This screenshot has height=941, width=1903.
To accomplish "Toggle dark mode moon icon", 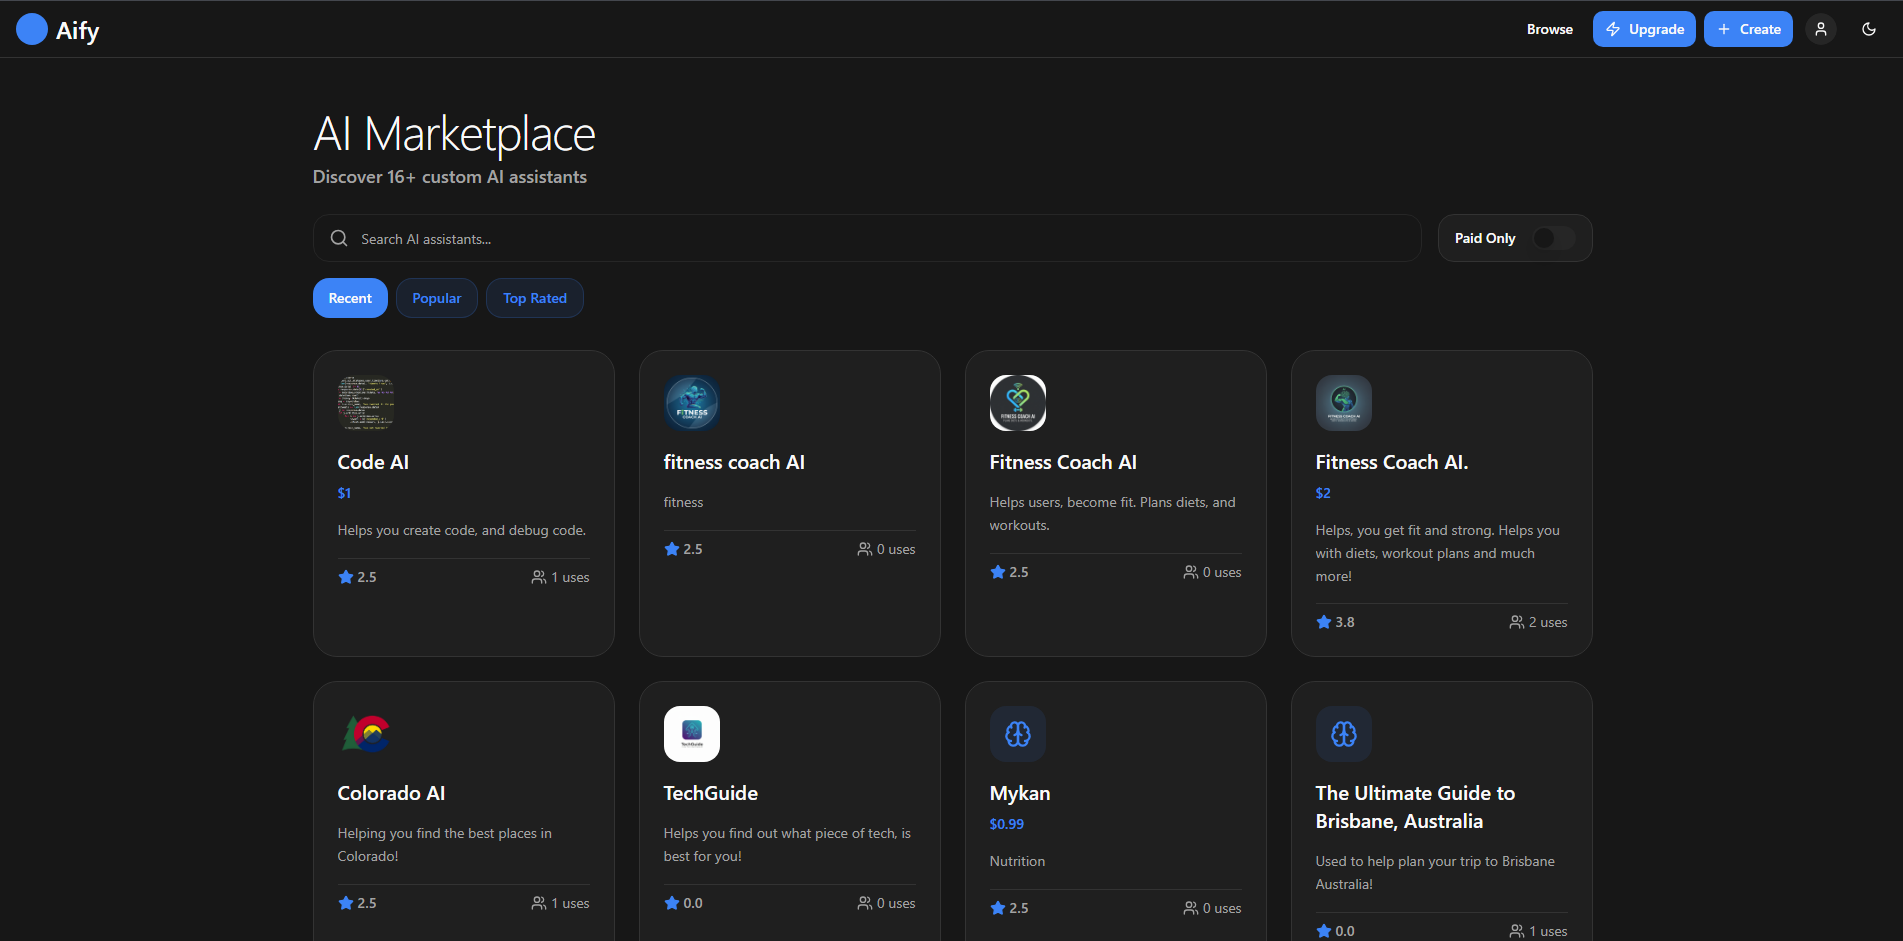I will point(1868,29).
